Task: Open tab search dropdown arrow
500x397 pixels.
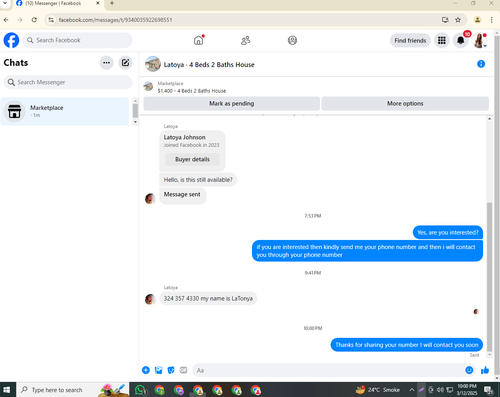Action: pos(5,3)
